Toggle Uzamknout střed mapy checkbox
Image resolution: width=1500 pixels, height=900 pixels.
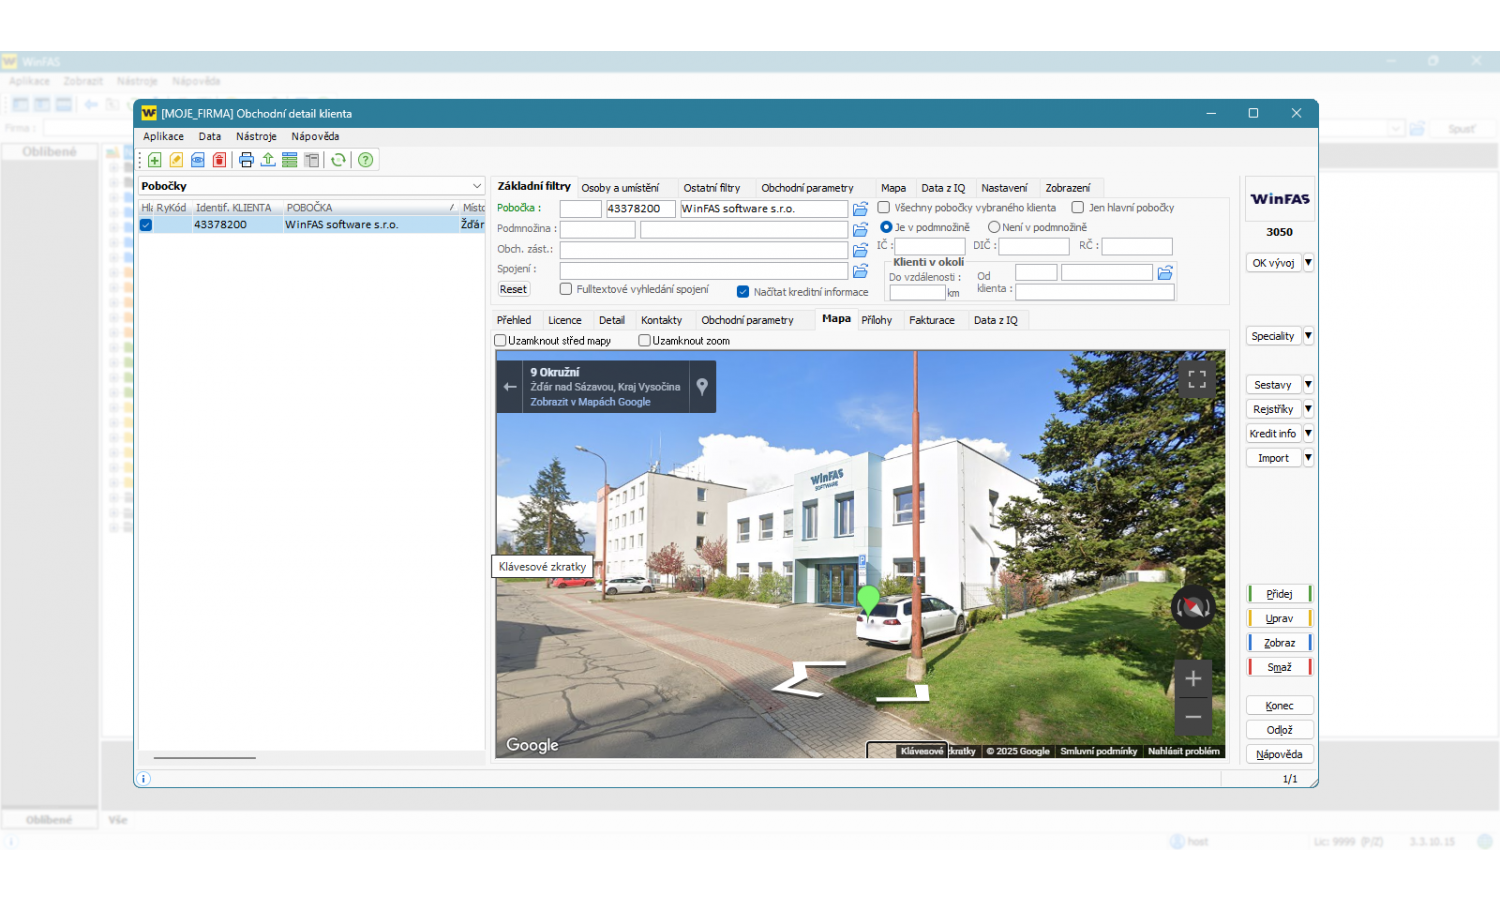[501, 341]
